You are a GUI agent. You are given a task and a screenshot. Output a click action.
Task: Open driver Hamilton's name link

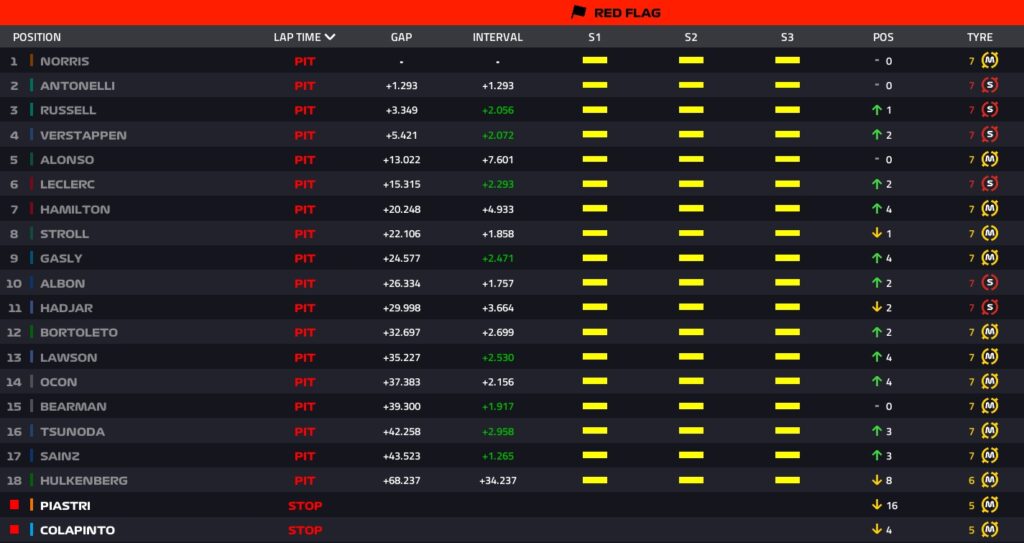75,209
